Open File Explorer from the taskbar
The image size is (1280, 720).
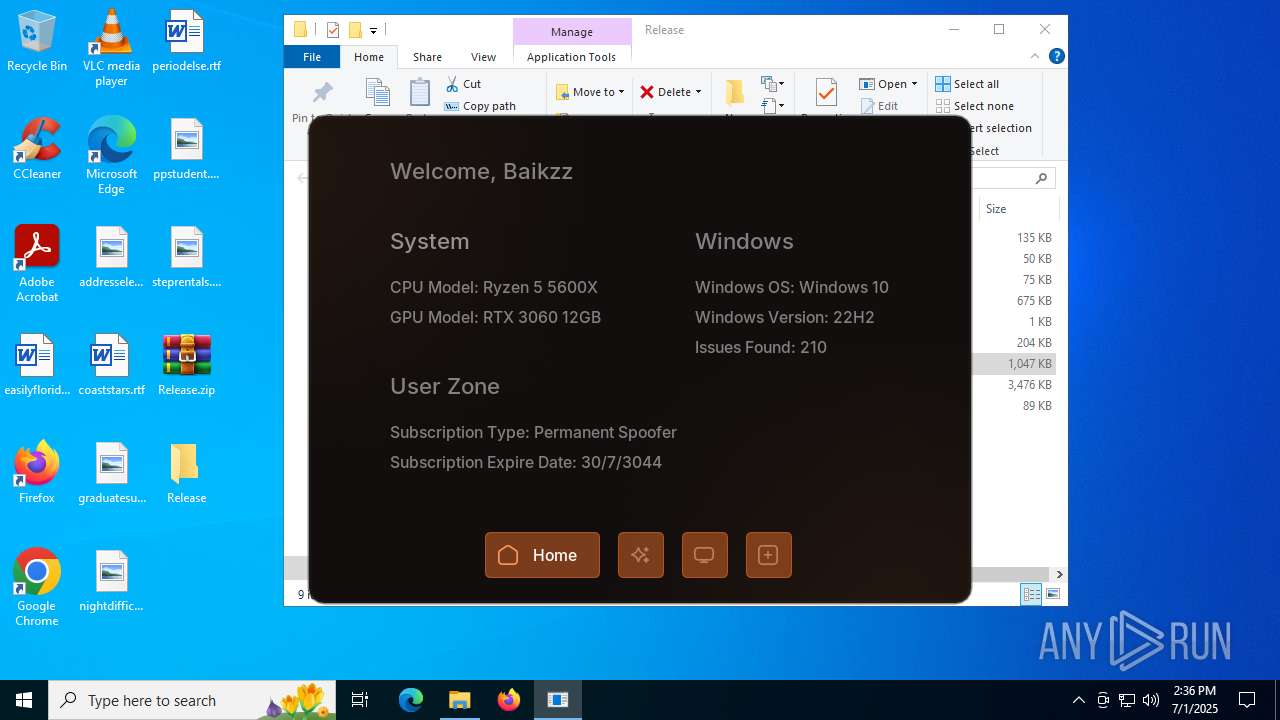coord(459,700)
